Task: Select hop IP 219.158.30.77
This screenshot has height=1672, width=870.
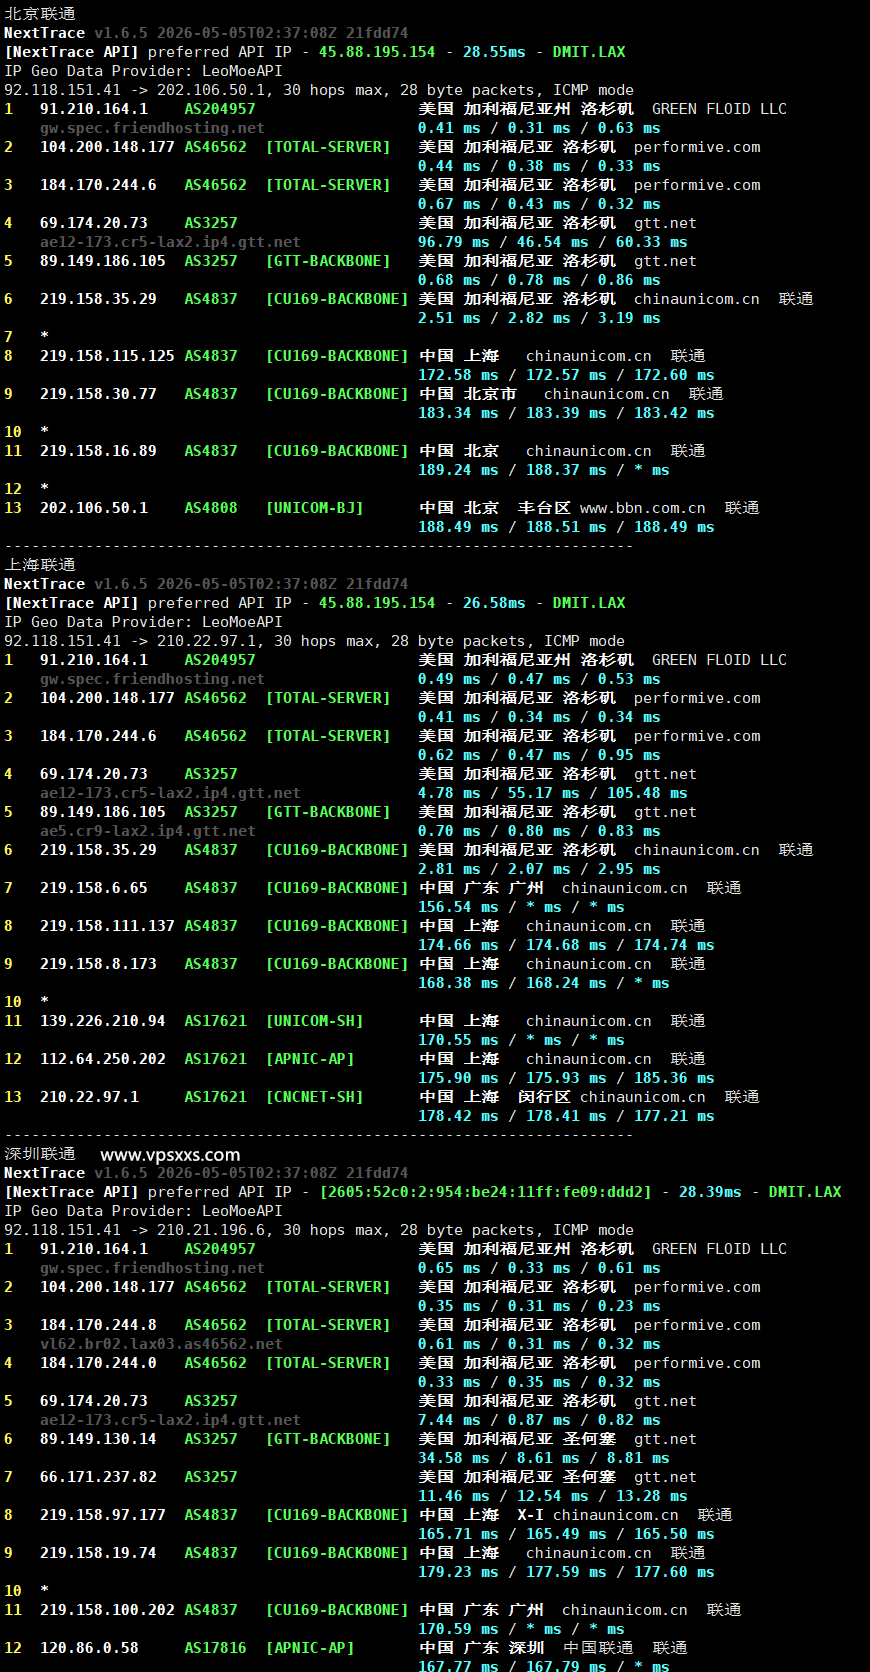Action: 98,394
